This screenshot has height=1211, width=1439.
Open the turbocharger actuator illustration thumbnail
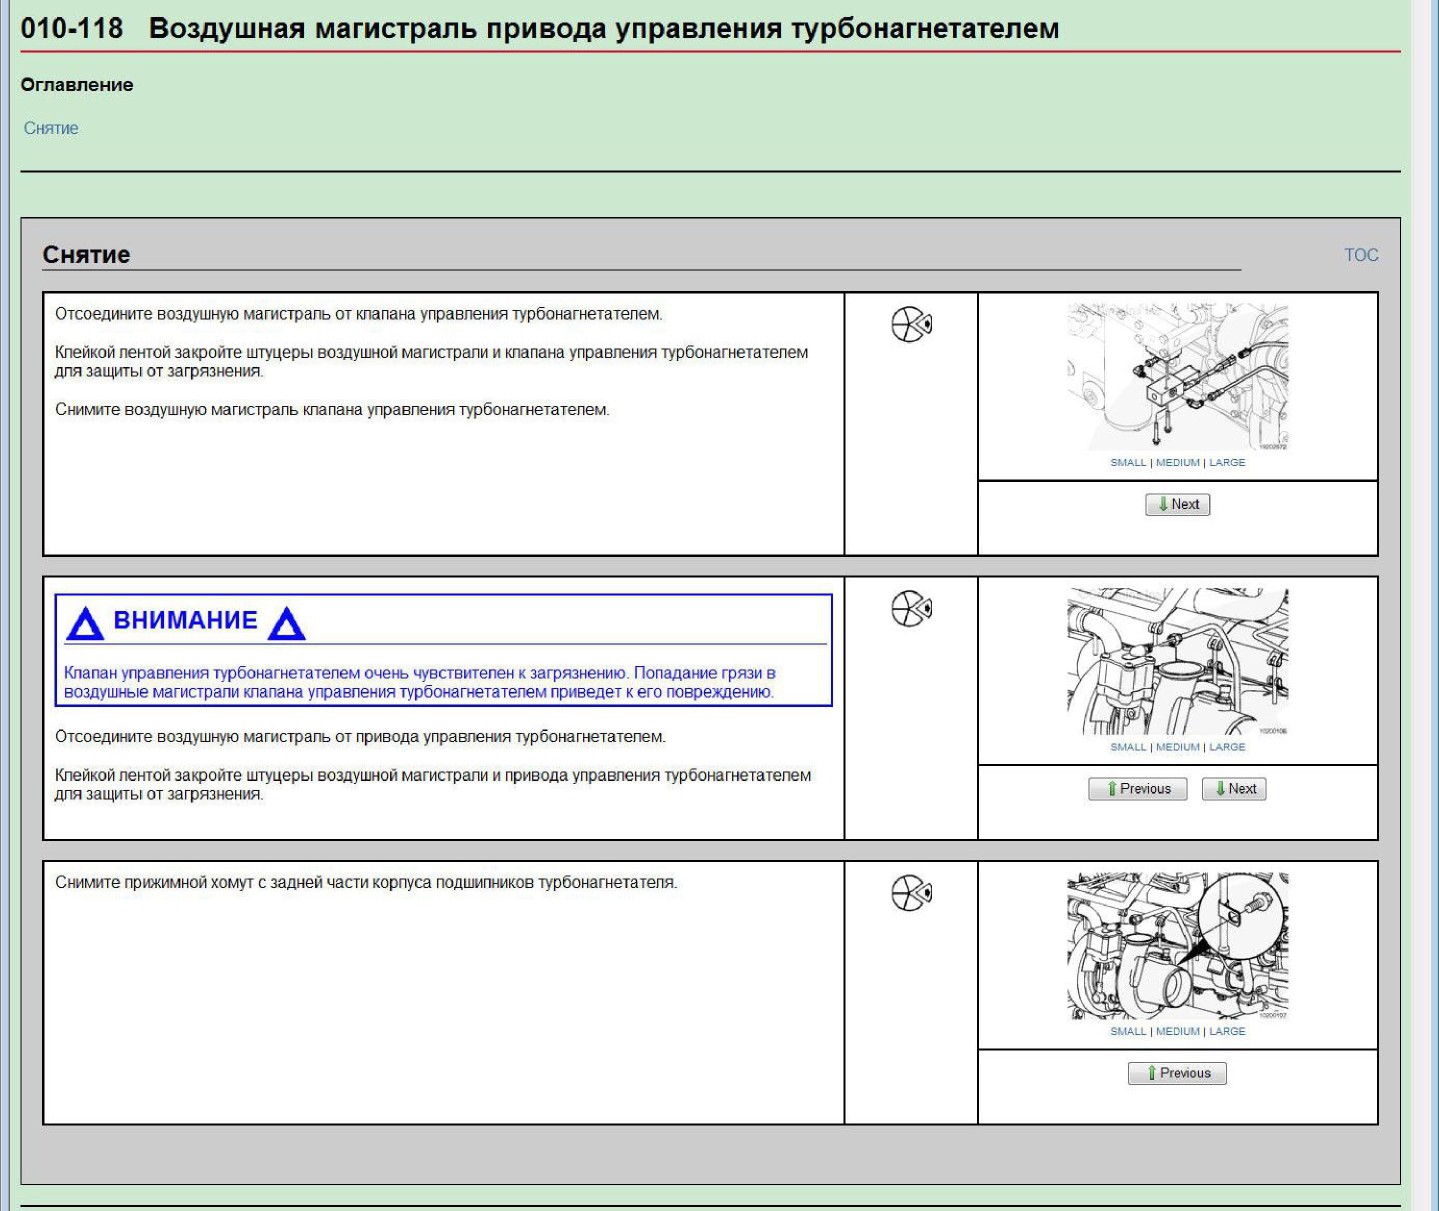tap(1178, 662)
